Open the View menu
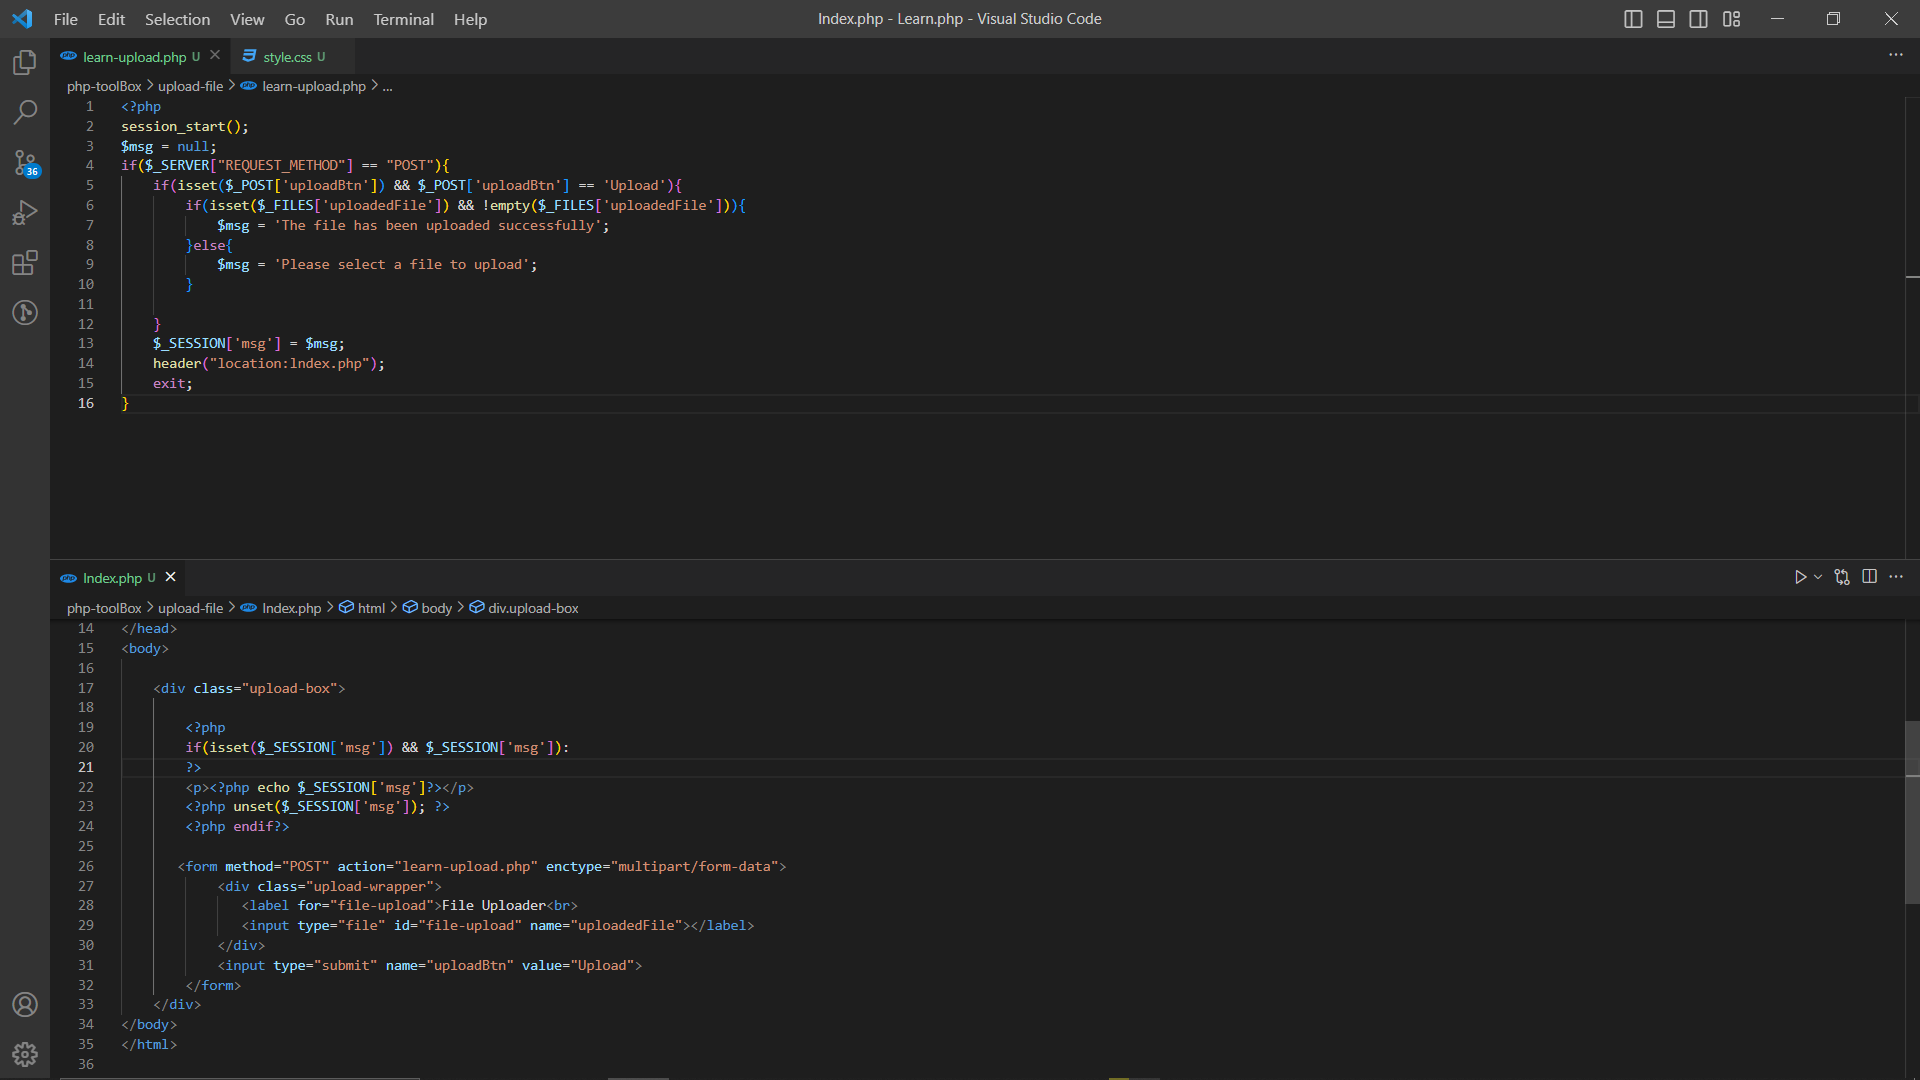Viewport: 1920px width, 1080px height. 247,19
